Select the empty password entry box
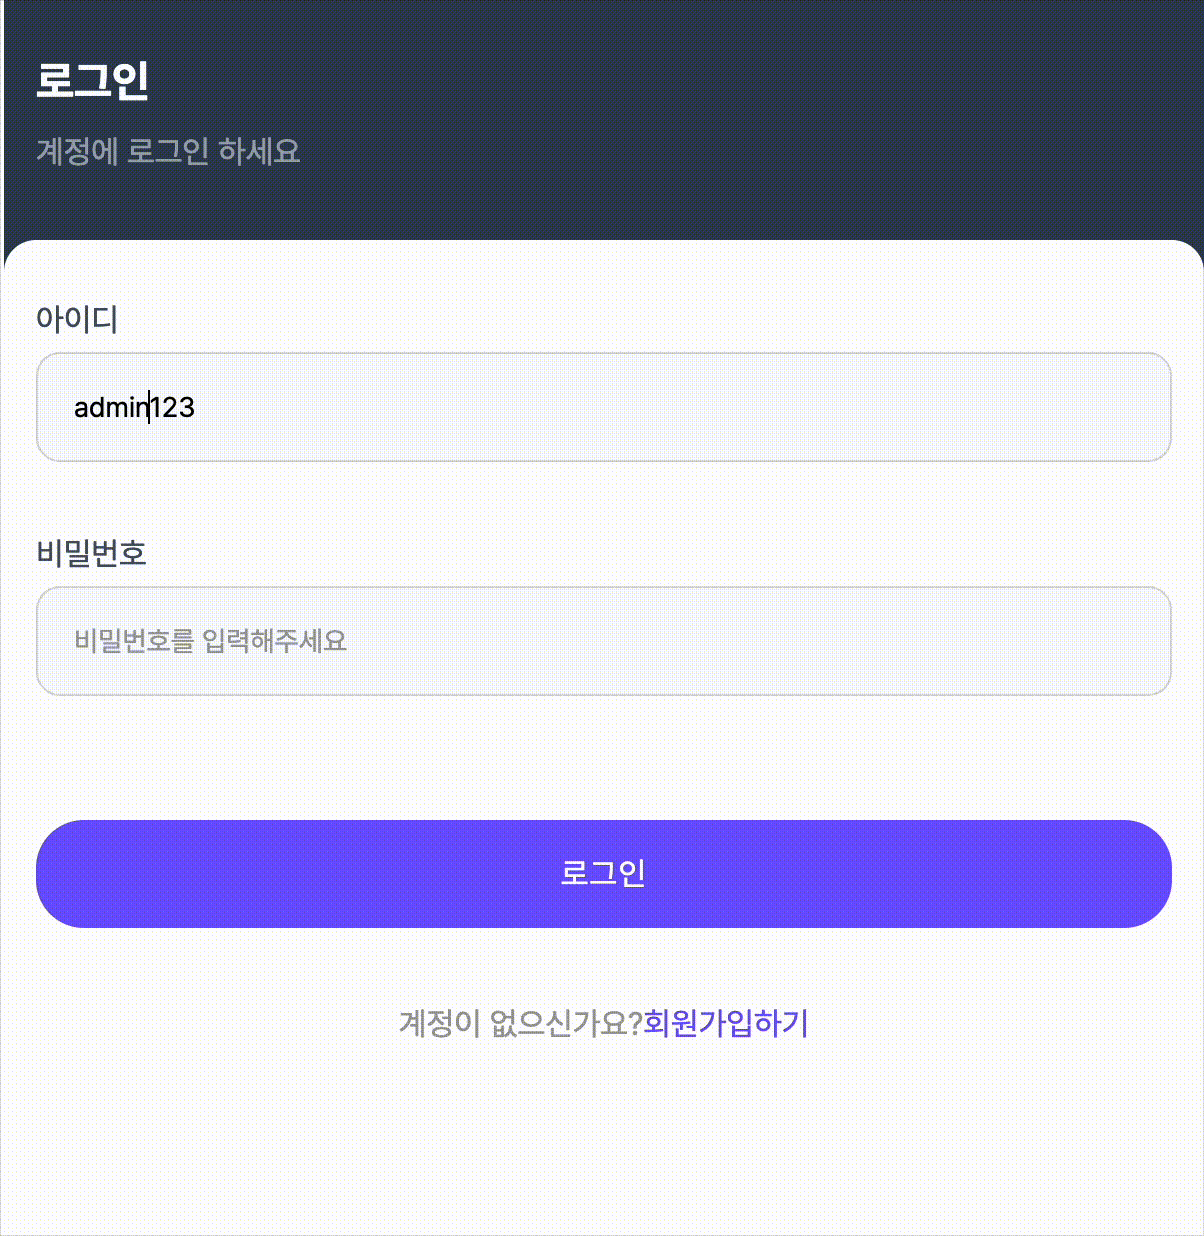This screenshot has width=1204, height=1236. click(603, 641)
